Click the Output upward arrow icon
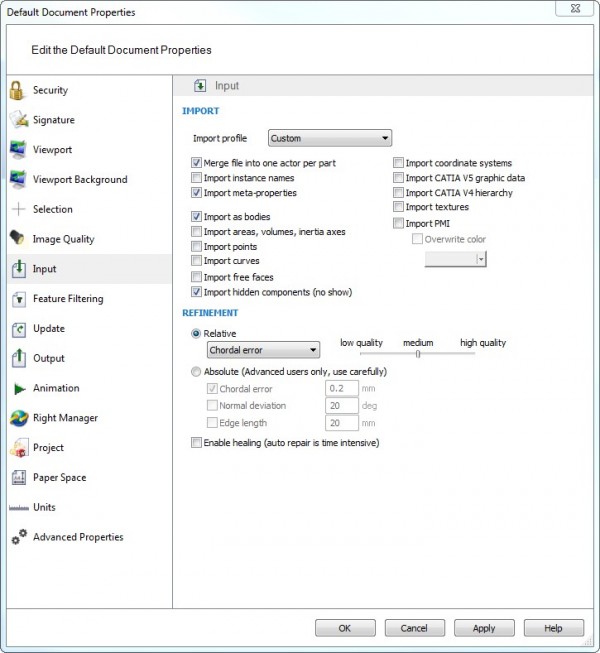 point(19,358)
